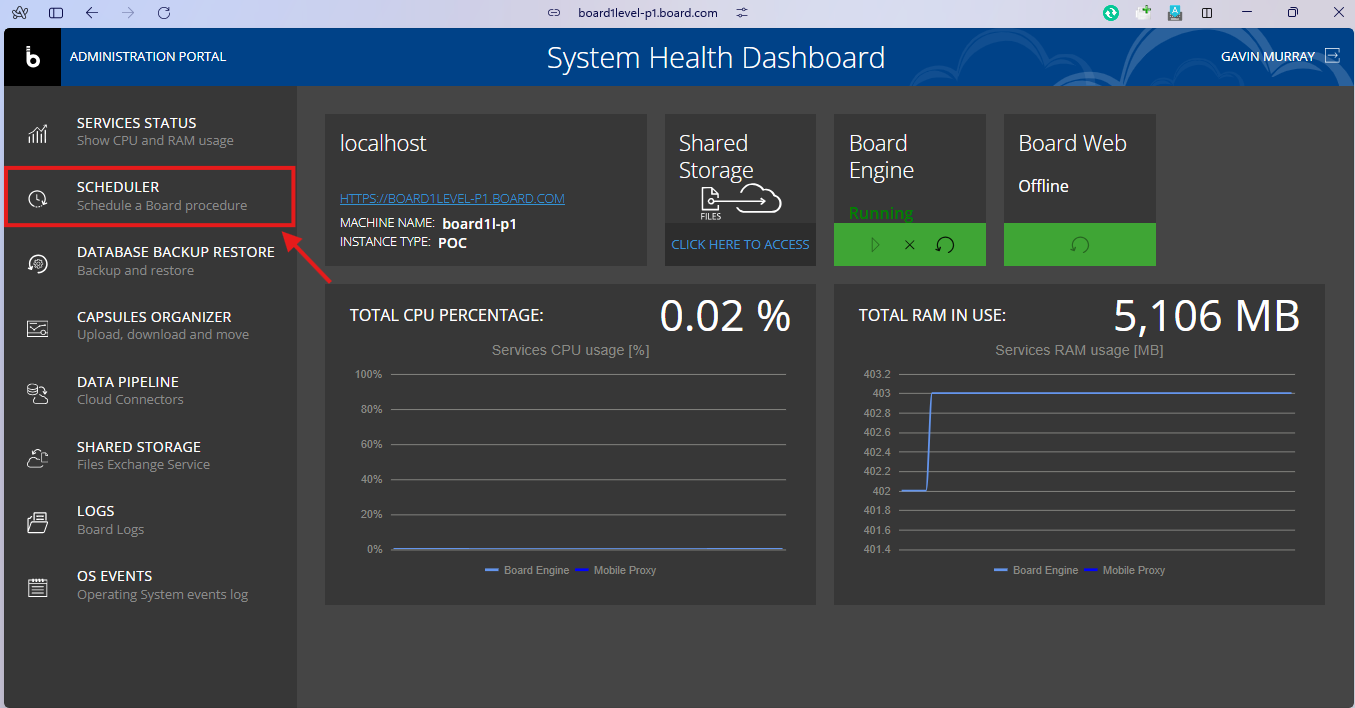The width and height of the screenshot is (1355, 708).
Task: Copy link via the chain icon
Action: [553, 13]
